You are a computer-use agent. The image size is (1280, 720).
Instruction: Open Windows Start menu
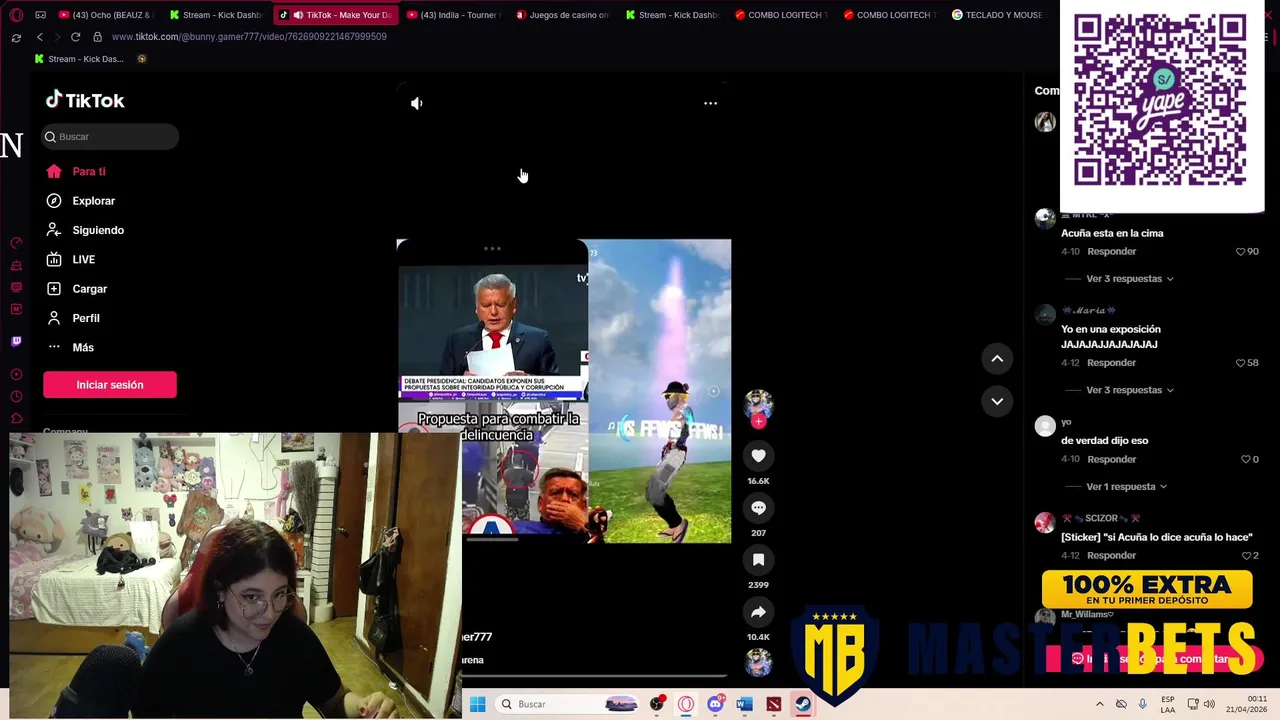pyautogui.click(x=477, y=704)
